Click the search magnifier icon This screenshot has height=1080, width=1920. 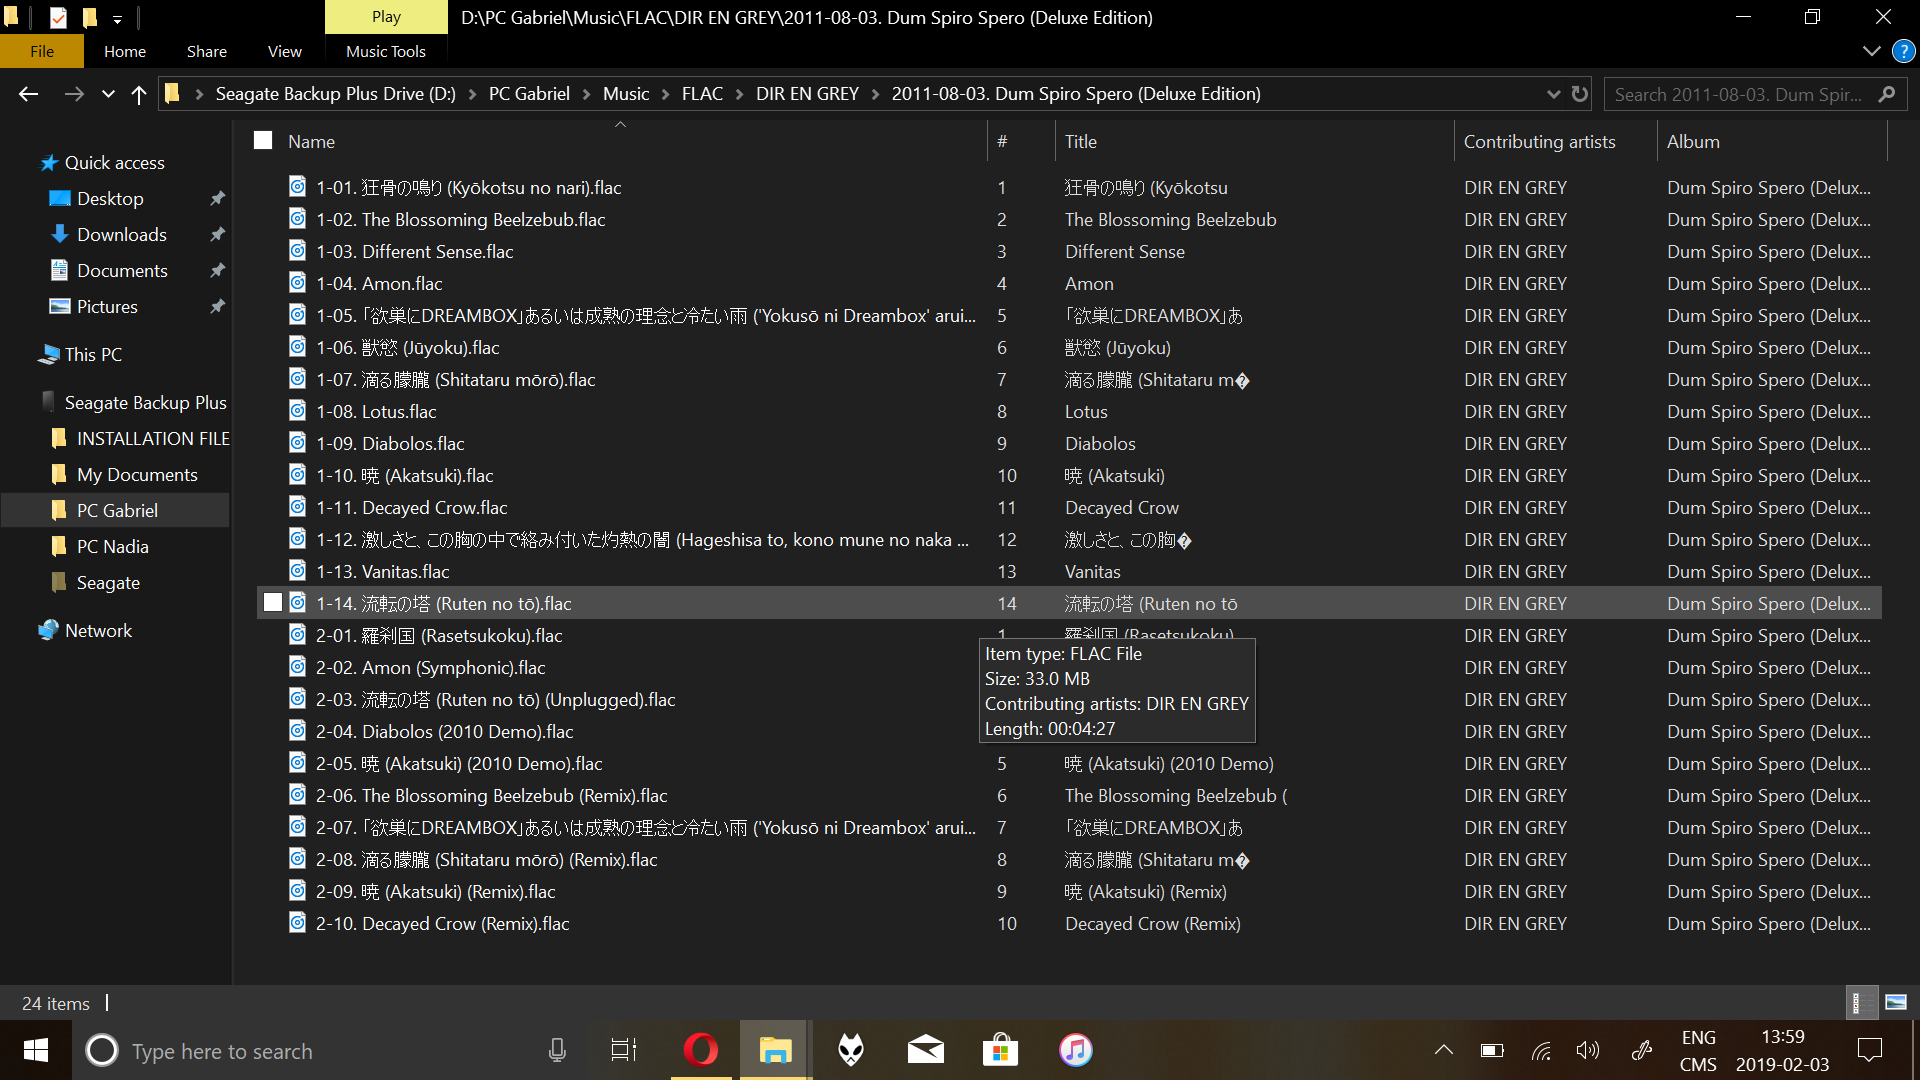1887,94
